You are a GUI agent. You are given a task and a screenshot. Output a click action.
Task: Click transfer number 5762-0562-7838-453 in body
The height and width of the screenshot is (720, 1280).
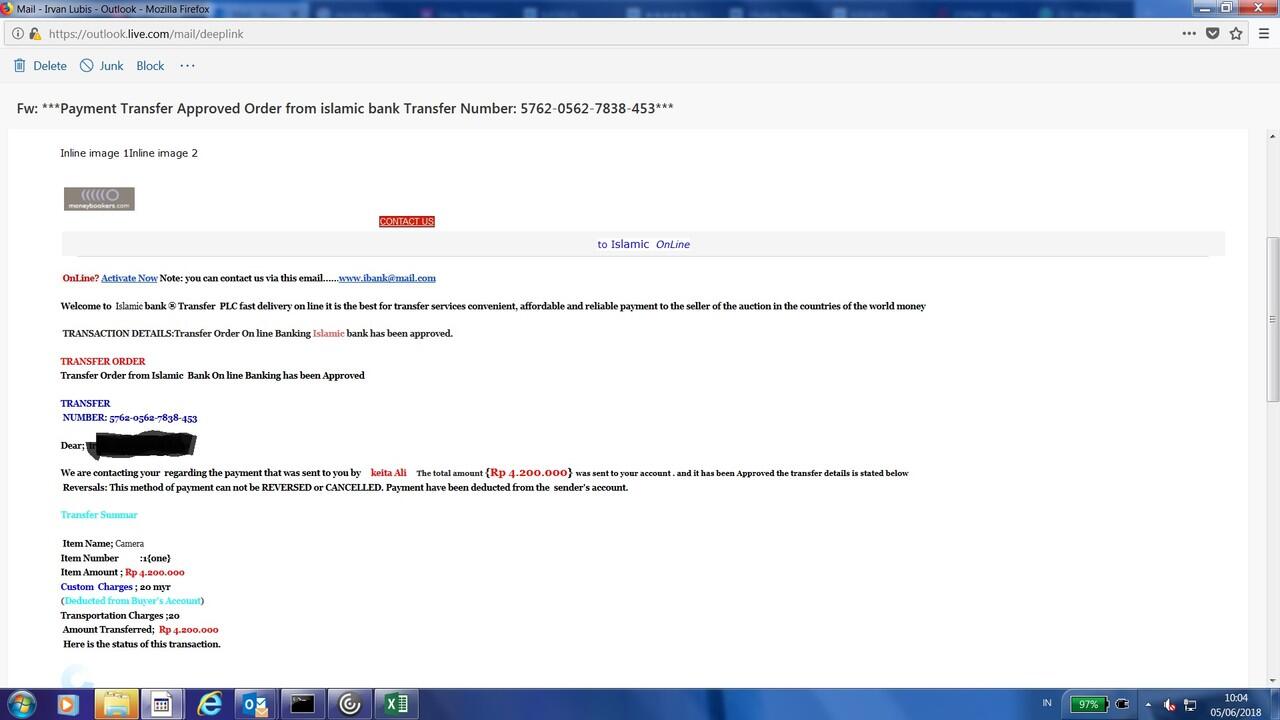click(x=153, y=418)
